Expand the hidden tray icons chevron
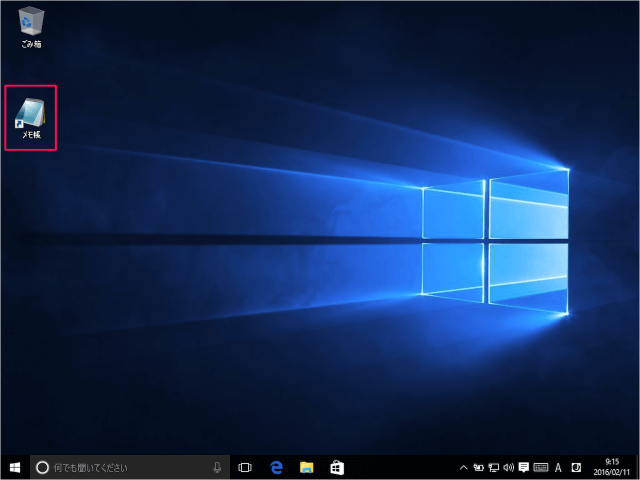The height and width of the screenshot is (480, 640). (463, 468)
